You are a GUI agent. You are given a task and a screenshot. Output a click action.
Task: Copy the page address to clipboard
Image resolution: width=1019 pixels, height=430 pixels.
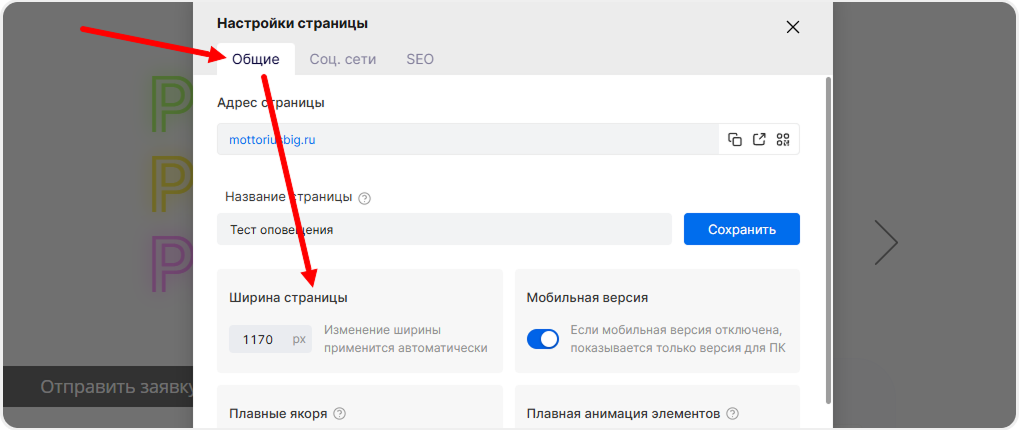(x=735, y=140)
